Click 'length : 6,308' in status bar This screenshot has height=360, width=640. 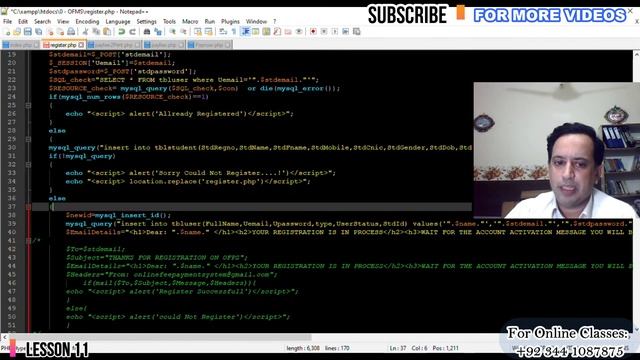303,348
